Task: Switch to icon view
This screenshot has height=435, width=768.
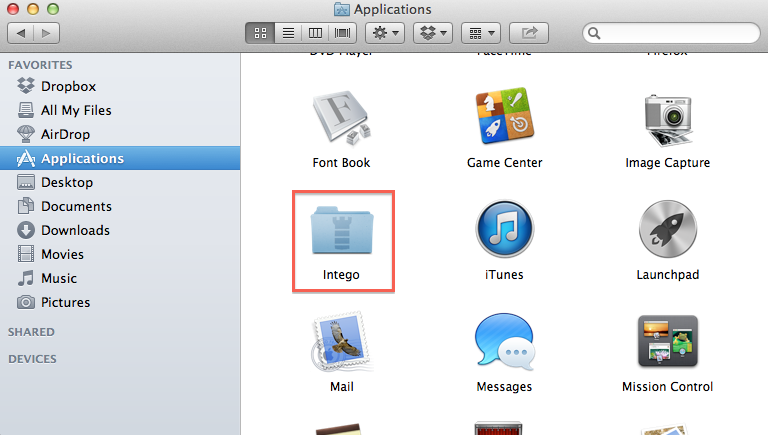Action: [x=260, y=33]
